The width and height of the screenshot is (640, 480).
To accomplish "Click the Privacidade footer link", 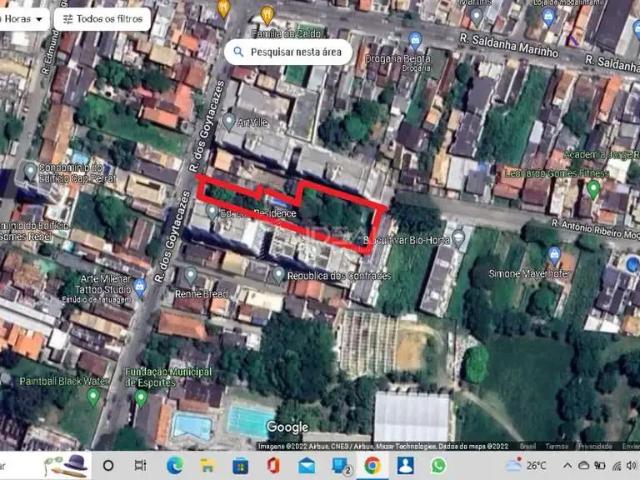I will point(597,446).
